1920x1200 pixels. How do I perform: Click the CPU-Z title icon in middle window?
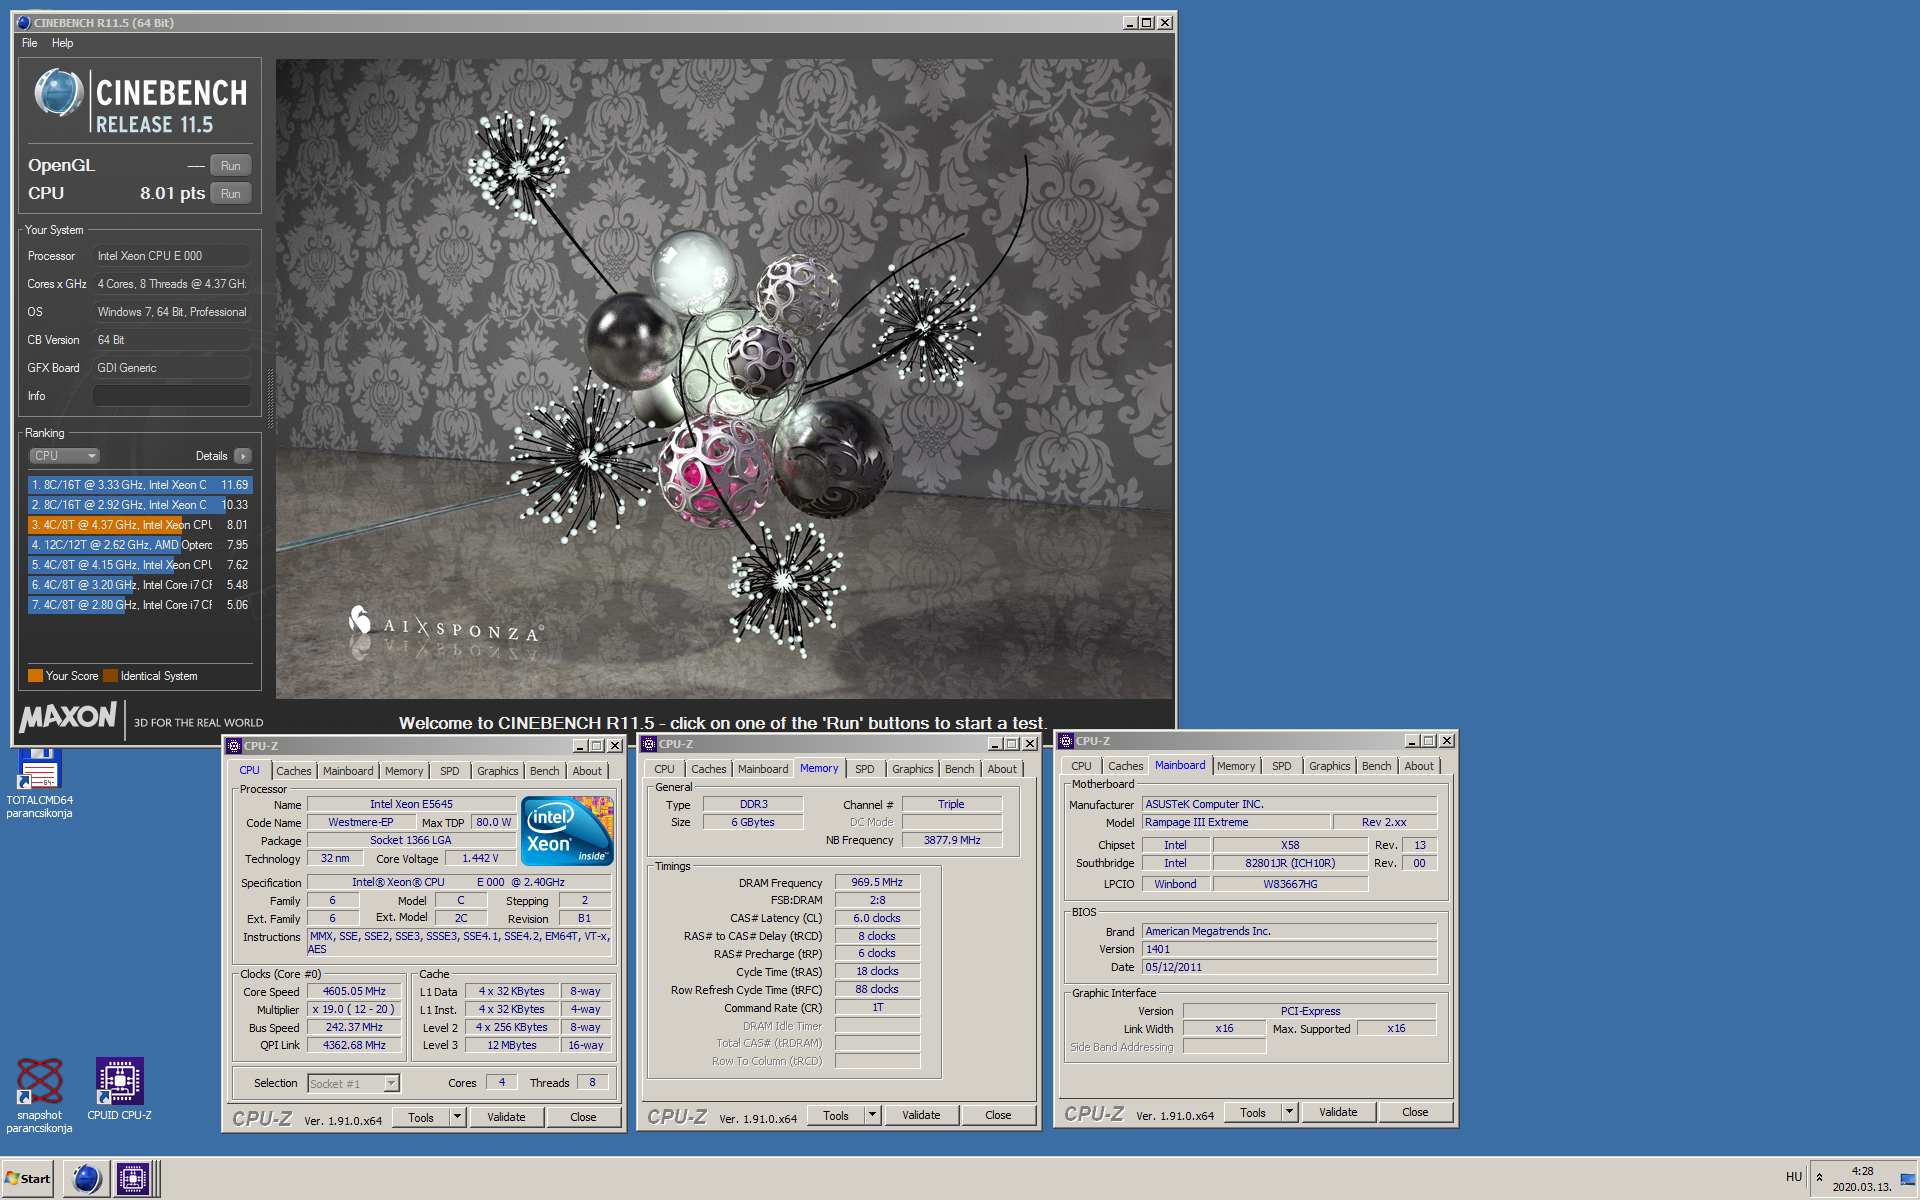649,744
